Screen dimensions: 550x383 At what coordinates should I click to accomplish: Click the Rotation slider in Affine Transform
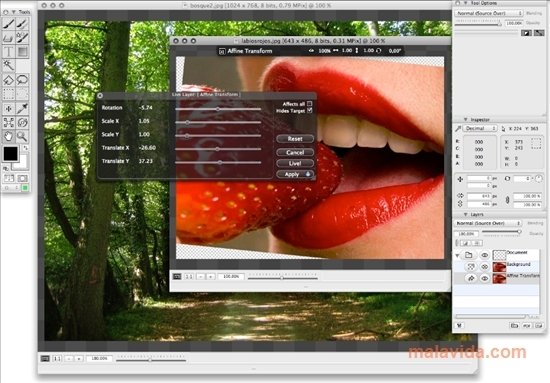218,109
